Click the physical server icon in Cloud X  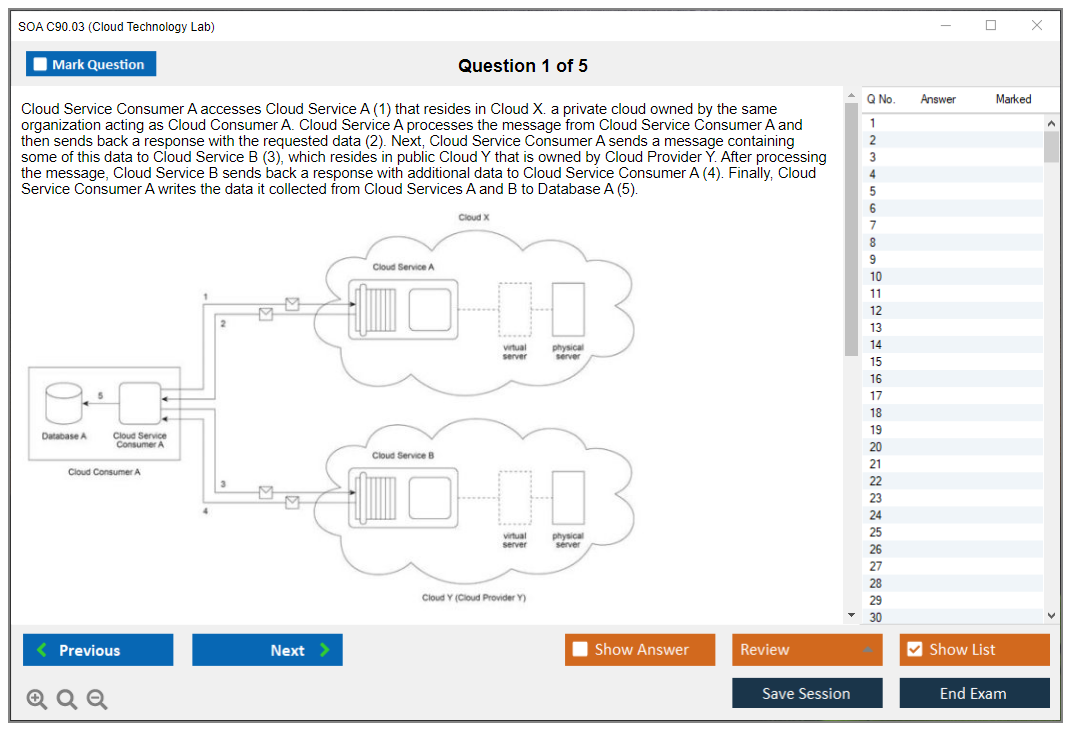[568, 311]
